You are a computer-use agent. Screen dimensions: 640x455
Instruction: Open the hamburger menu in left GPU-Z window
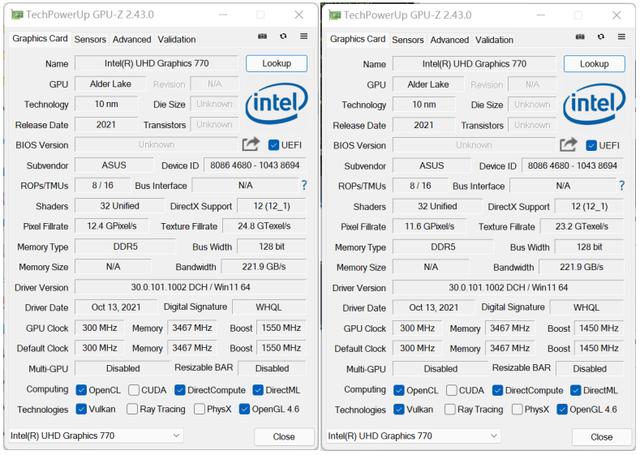[304, 36]
